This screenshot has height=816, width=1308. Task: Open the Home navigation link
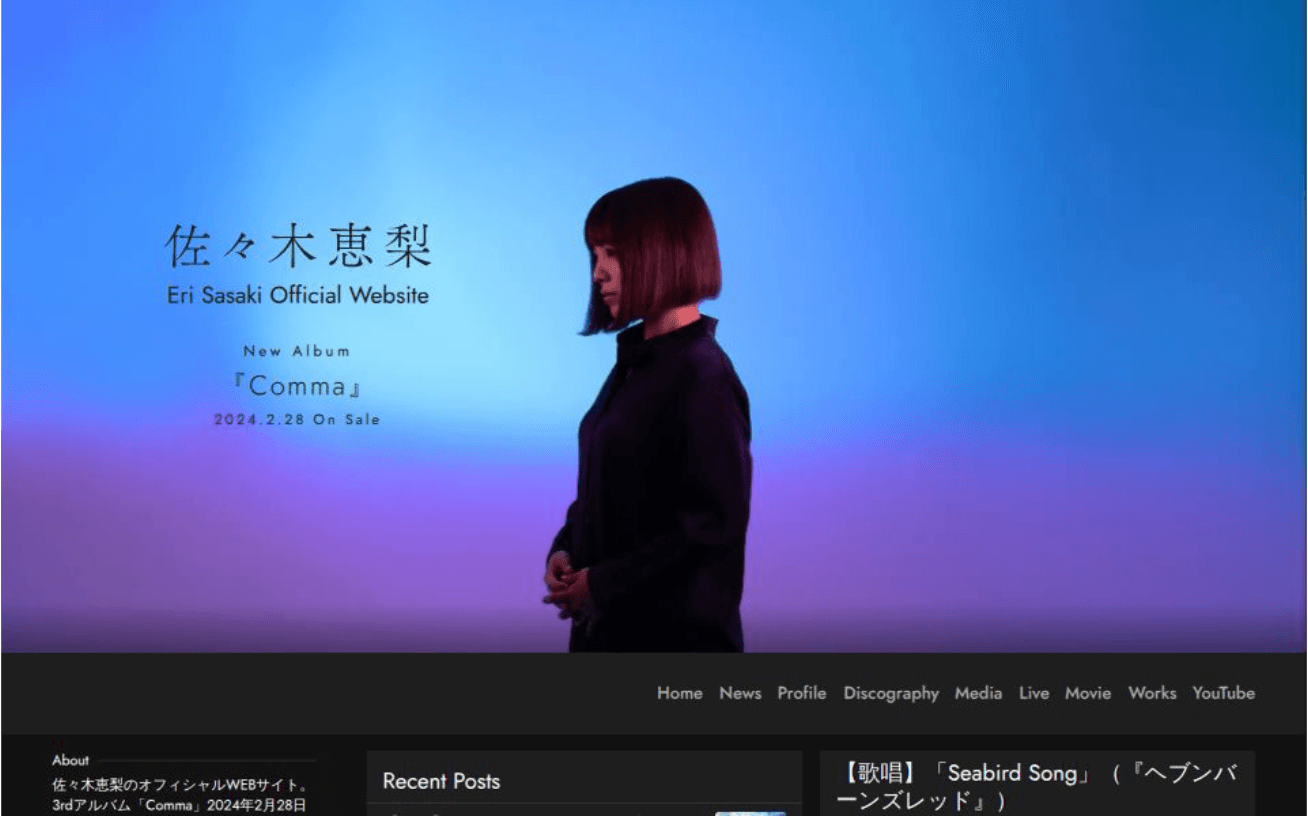pos(679,693)
